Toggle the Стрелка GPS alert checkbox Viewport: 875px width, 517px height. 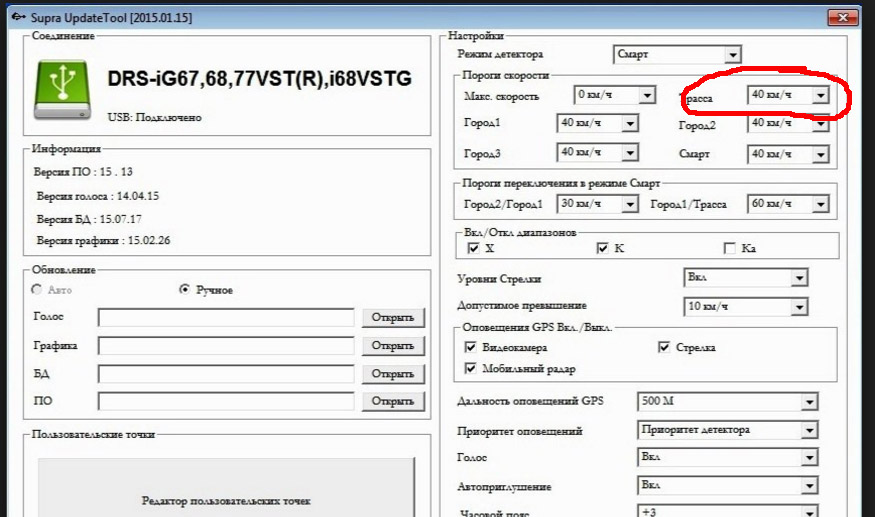click(664, 347)
